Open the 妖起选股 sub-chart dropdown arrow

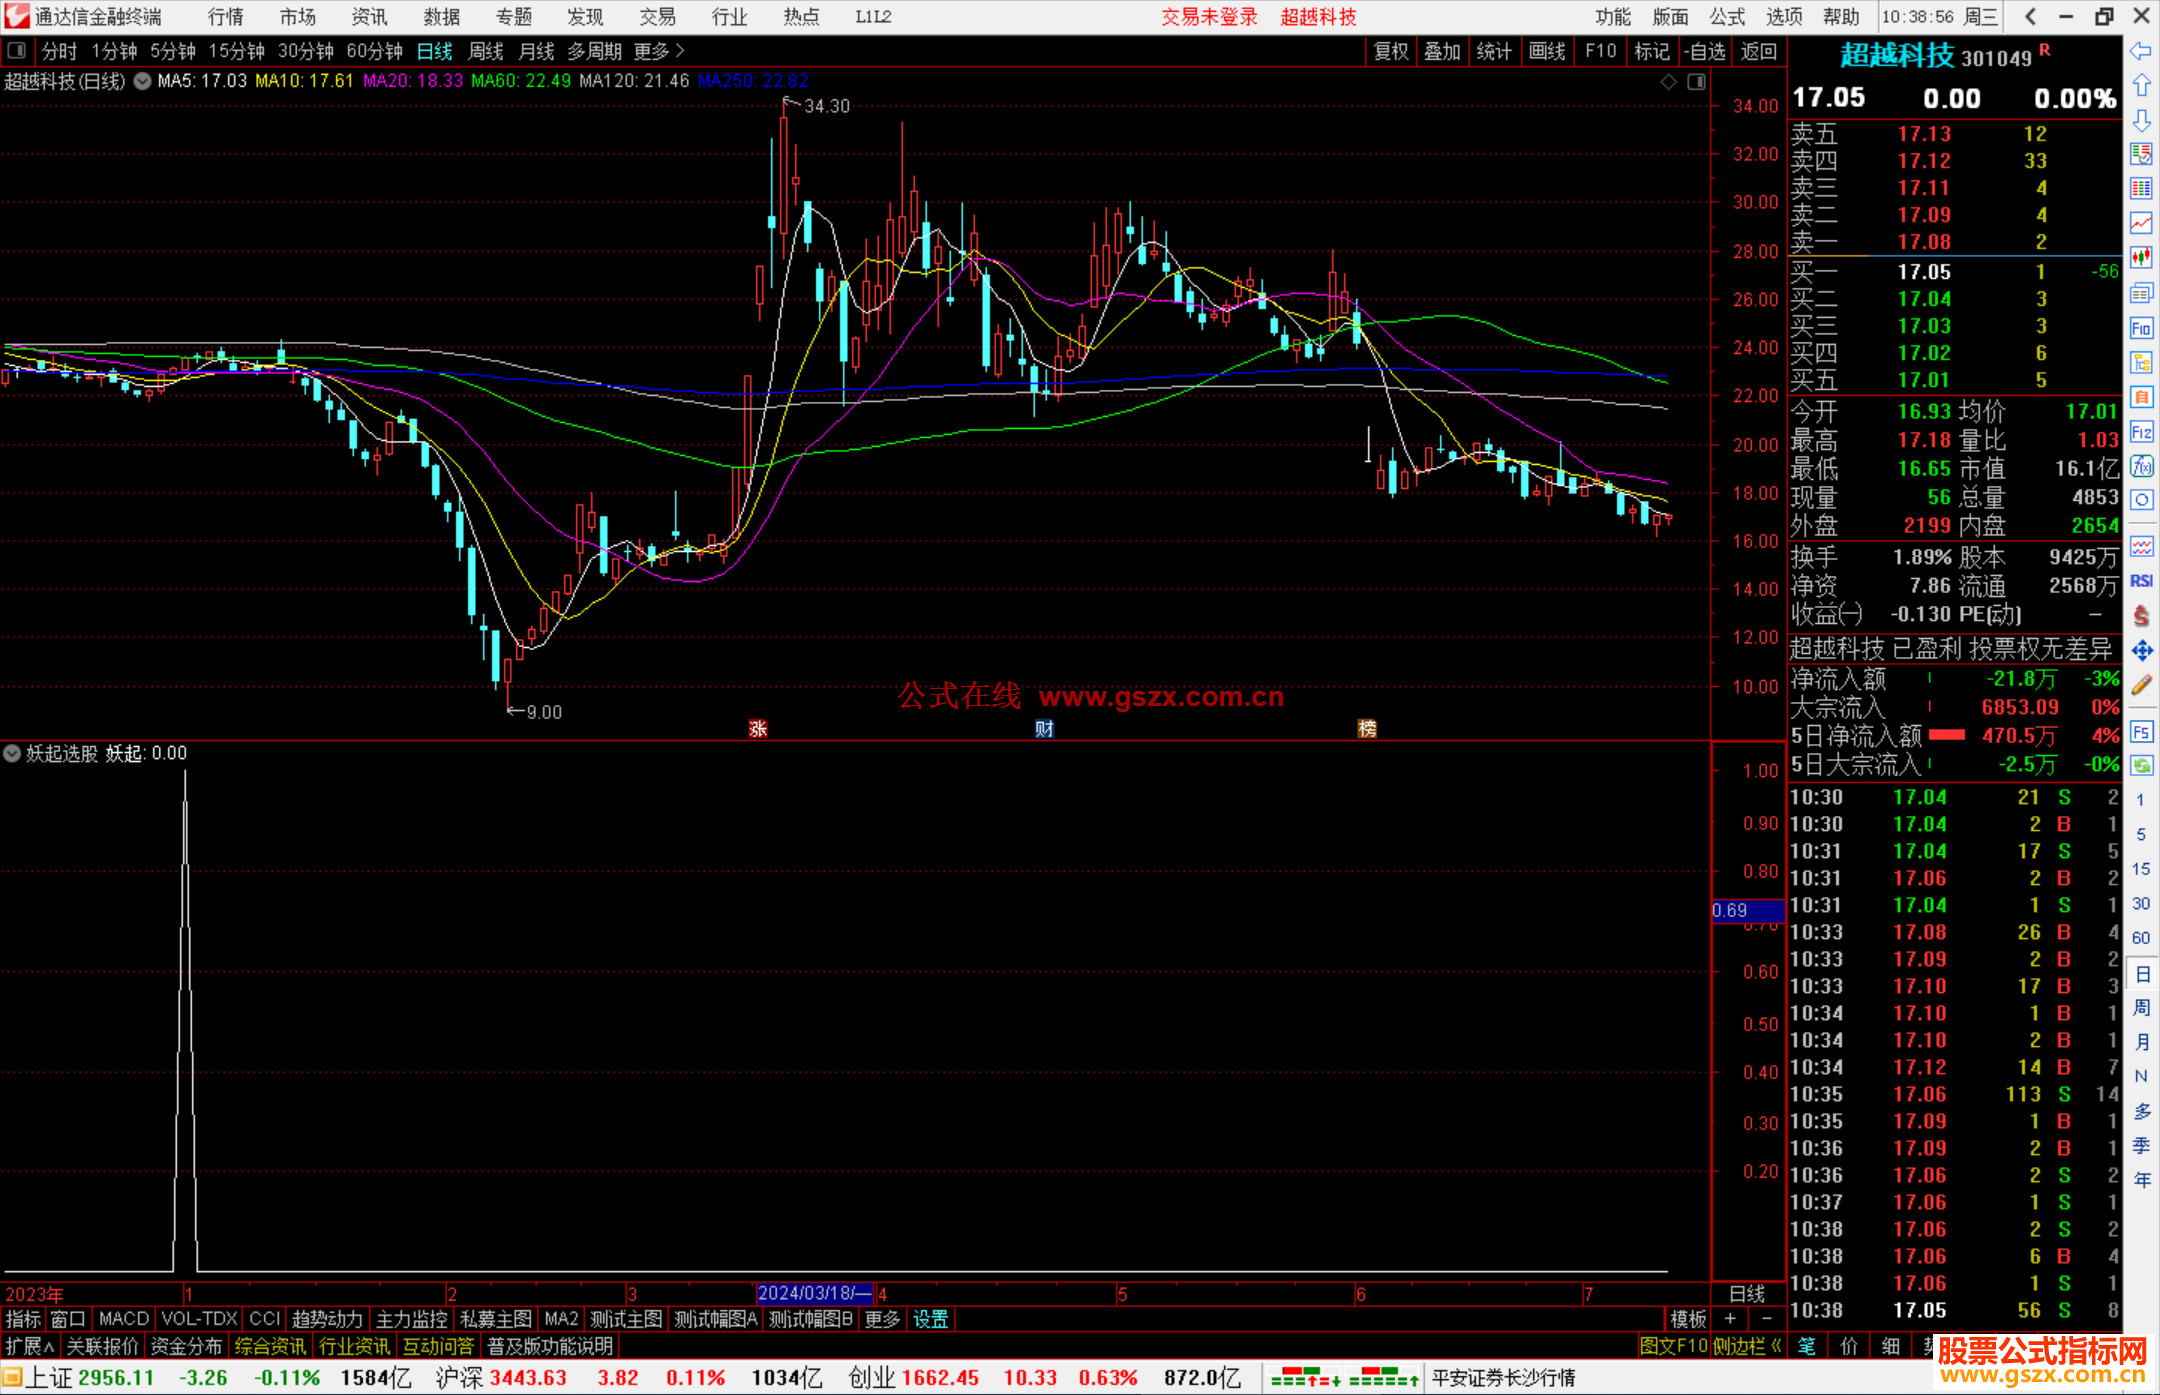pyautogui.click(x=12, y=753)
